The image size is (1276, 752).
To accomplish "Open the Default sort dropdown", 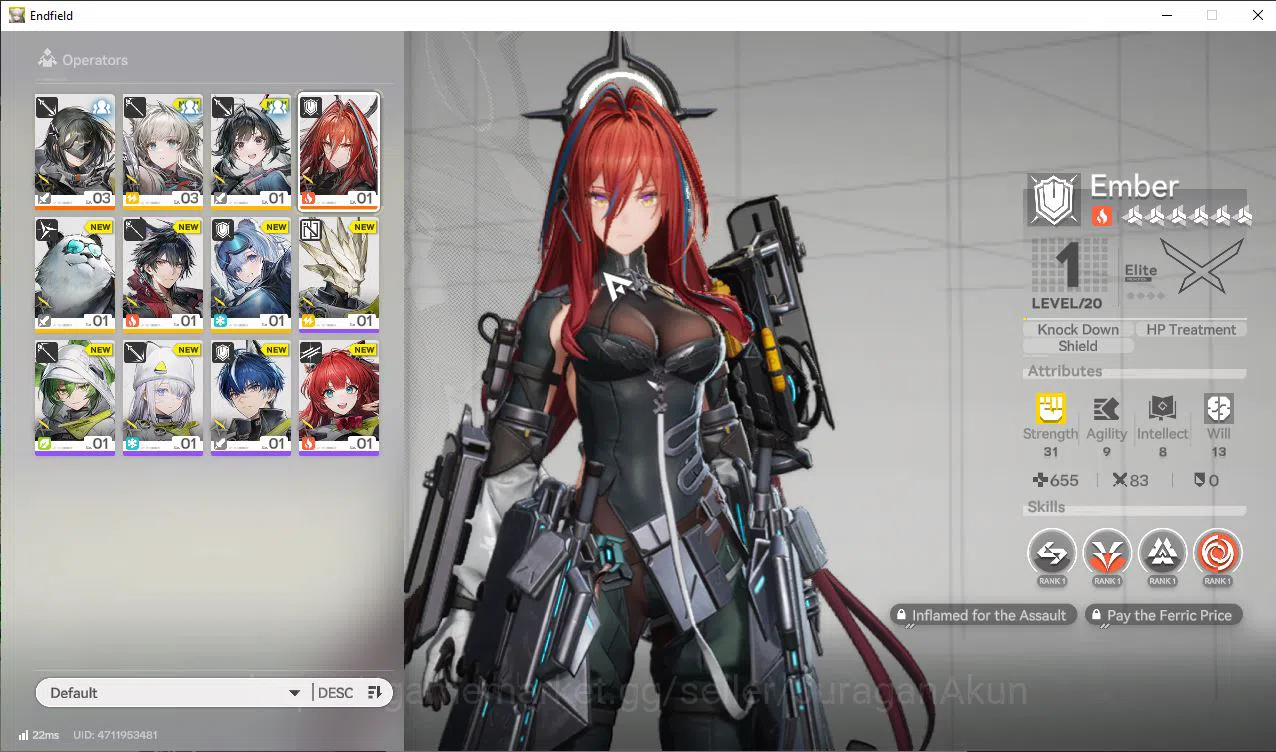I will pos(174,693).
